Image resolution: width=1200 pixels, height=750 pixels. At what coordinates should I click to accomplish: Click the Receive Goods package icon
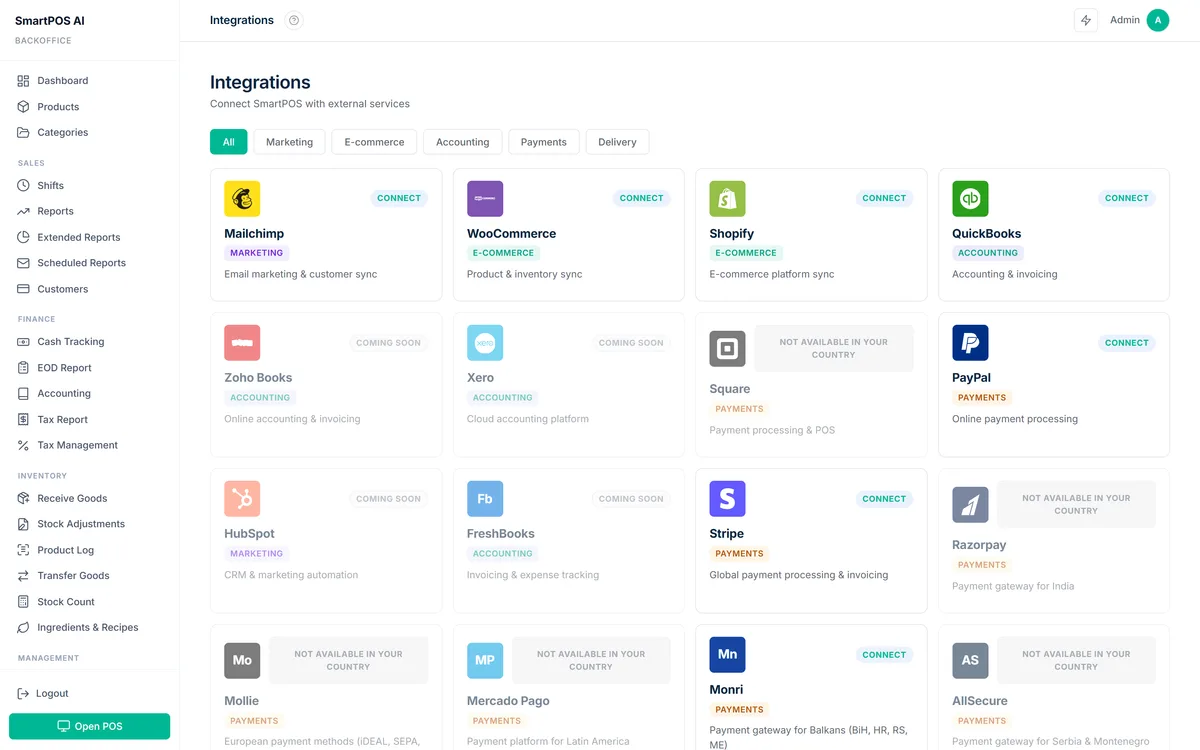click(x=23, y=499)
